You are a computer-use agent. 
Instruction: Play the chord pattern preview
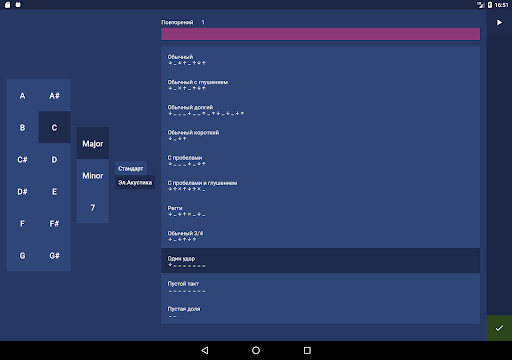pos(499,22)
